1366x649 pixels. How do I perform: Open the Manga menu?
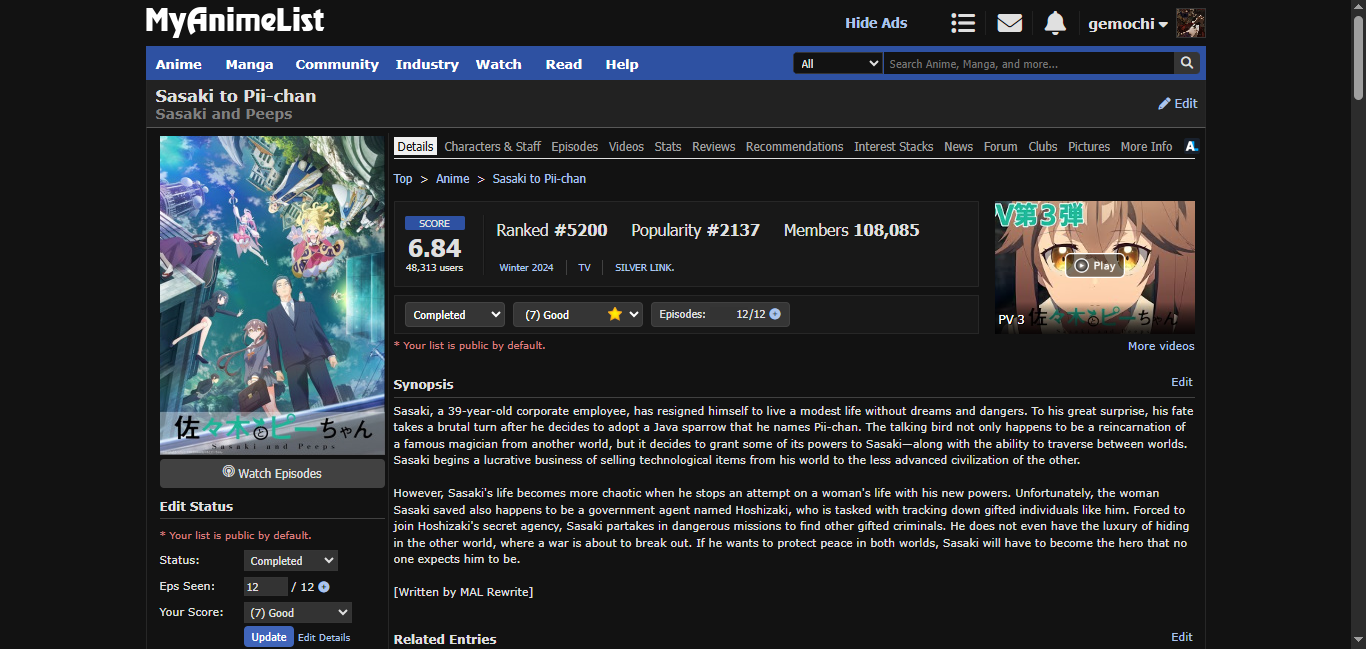[250, 64]
